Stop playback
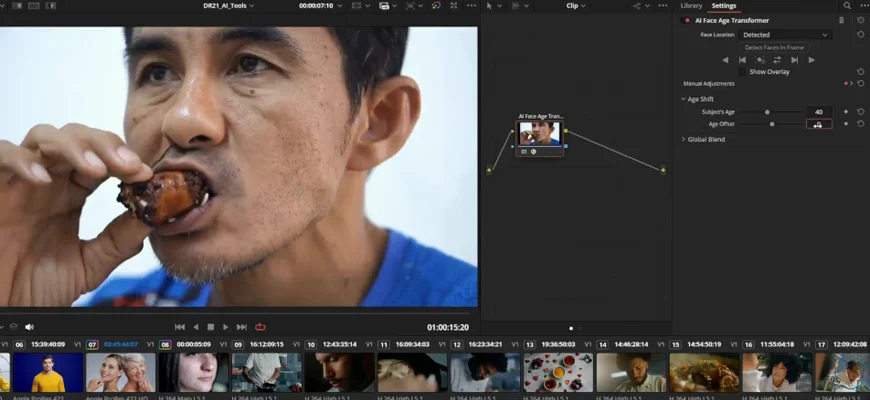 tap(211, 327)
